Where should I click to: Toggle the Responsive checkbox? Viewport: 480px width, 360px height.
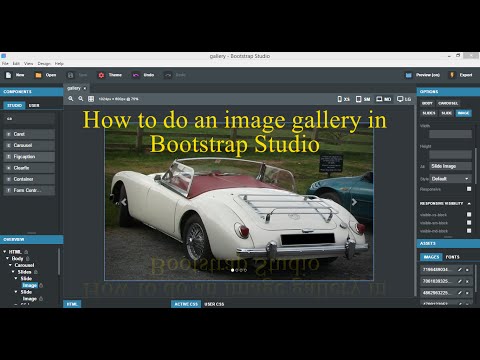click(469, 189)
